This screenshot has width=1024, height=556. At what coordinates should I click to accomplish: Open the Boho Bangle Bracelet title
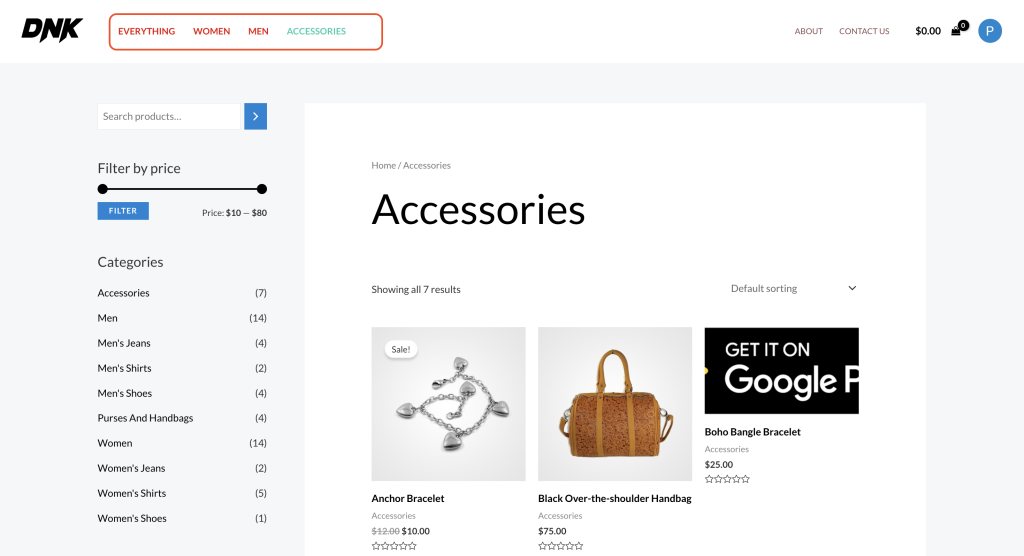coord(752,432)
